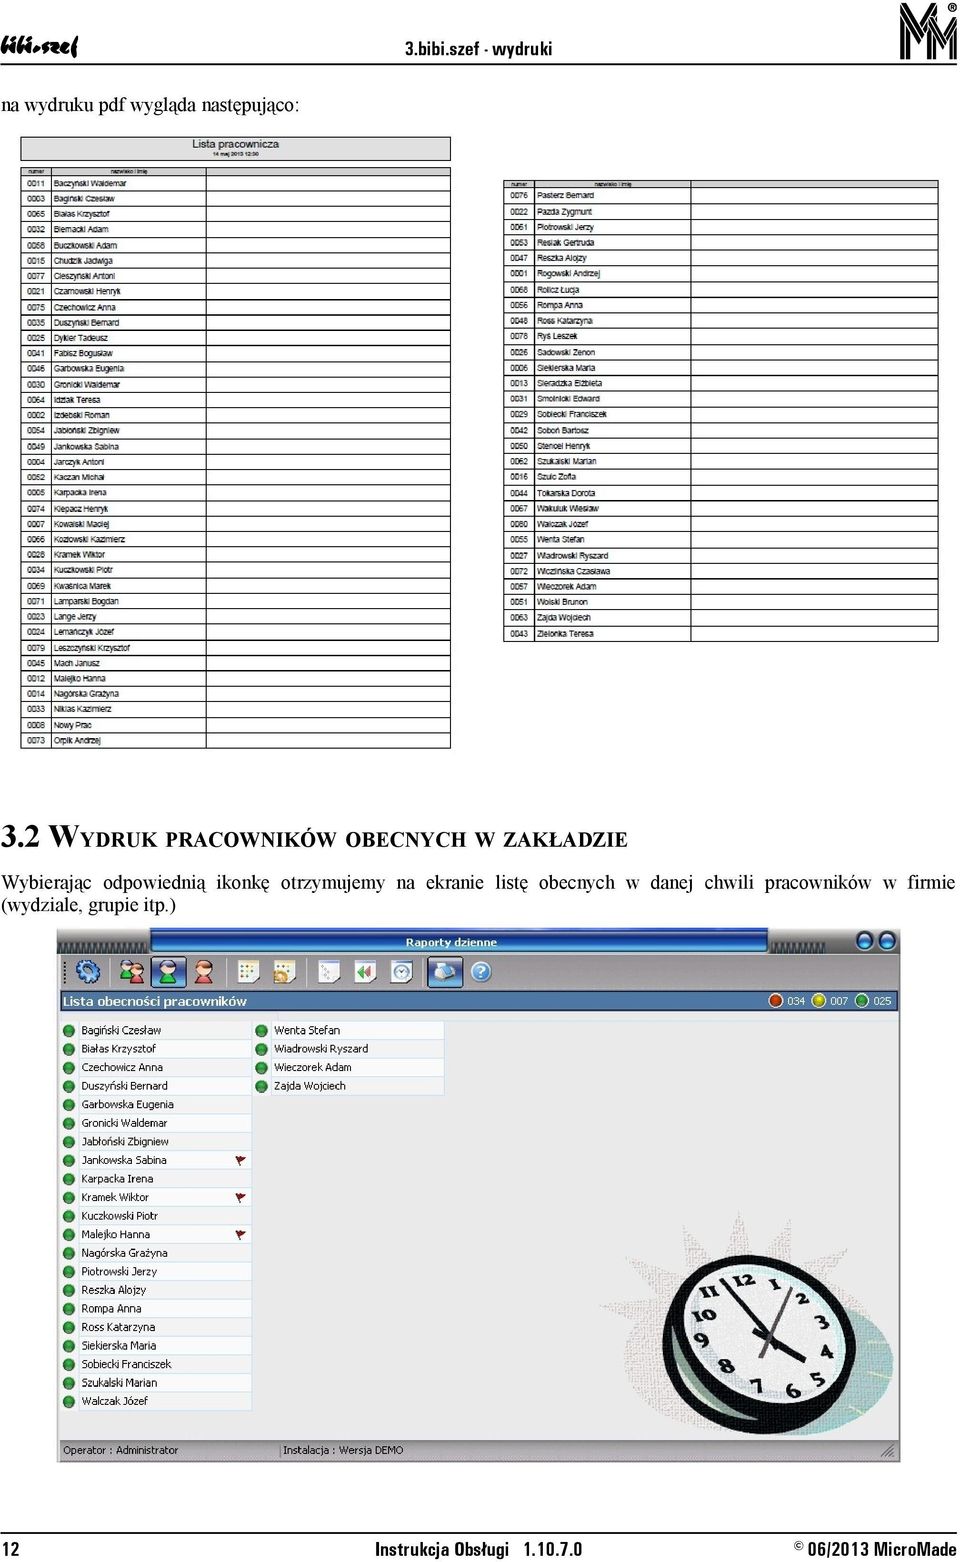Select employee Piotrowski Jerzy
Viewport: 960px width, 1562px height.
119,1271
